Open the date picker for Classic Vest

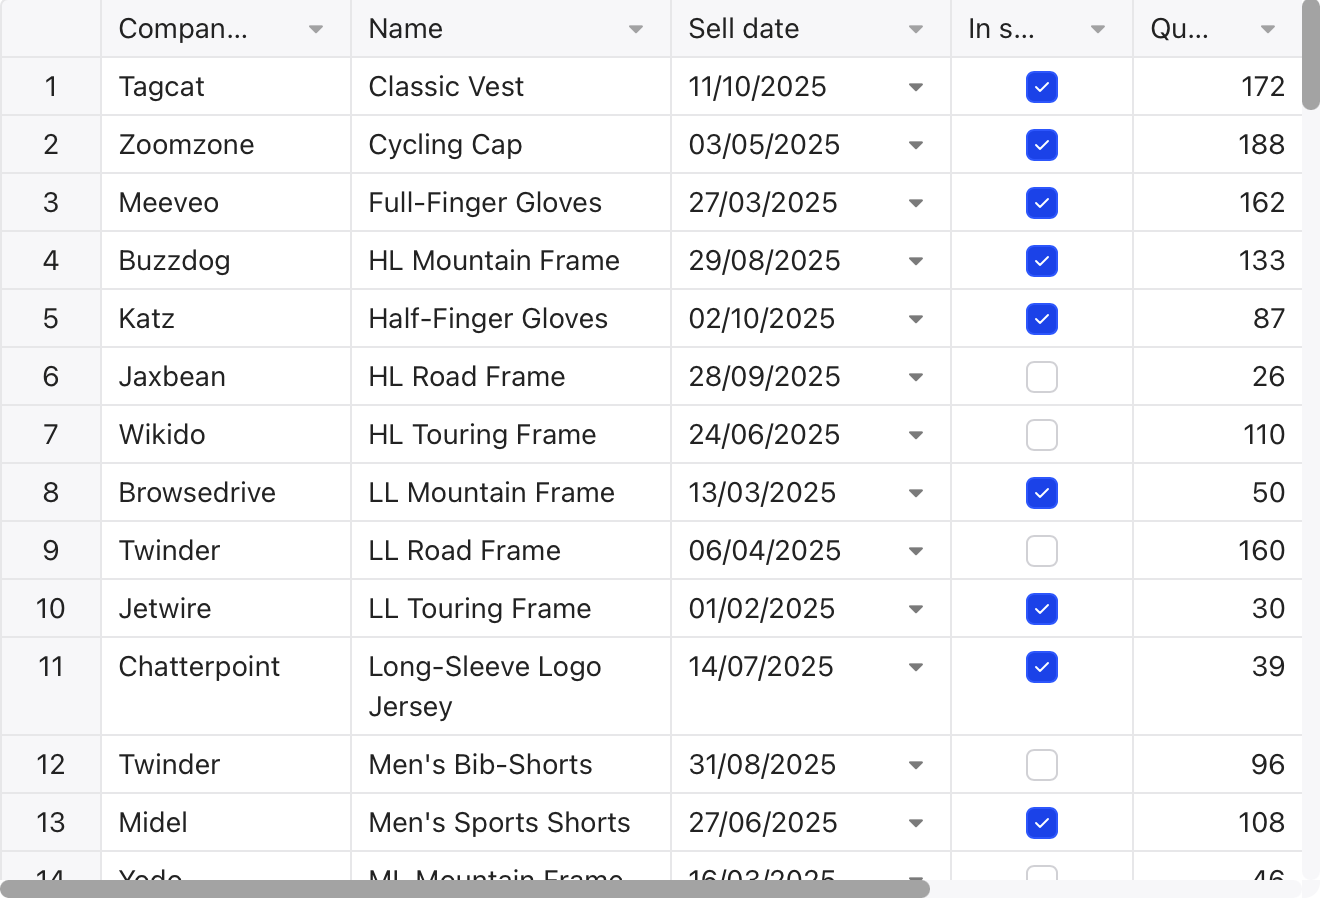(x=916, y=87)
